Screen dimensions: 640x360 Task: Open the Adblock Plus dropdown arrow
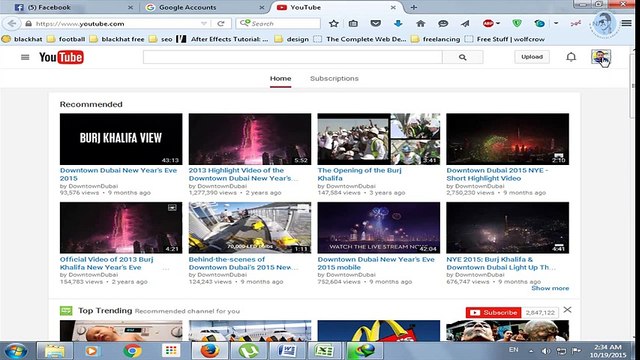[x=498, y=23]
